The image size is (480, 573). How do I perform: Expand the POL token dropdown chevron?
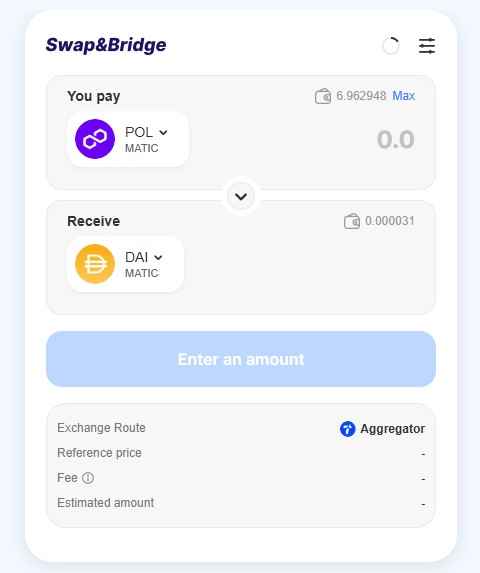click(x=163, y=132)
